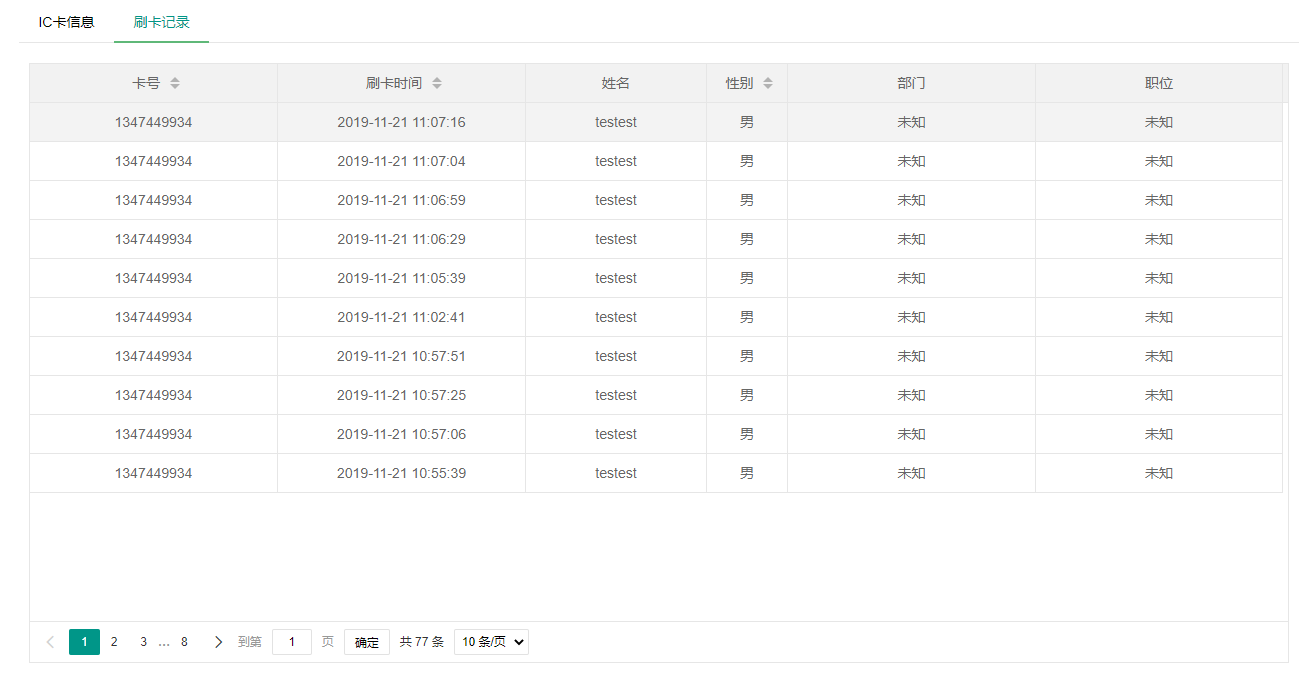The width and height of the screenshot is (1308, 678).
Task: Click the 卡号 column header label
Action: click(146, 83)
